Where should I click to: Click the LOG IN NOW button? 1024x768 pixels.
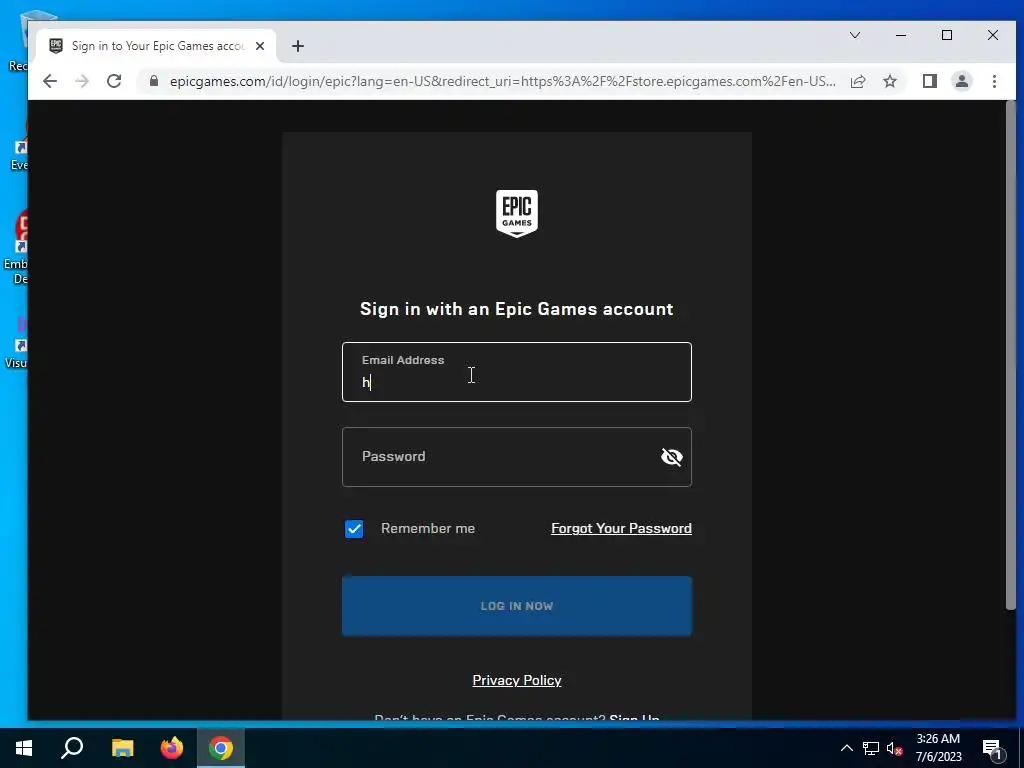coord(517,605)
